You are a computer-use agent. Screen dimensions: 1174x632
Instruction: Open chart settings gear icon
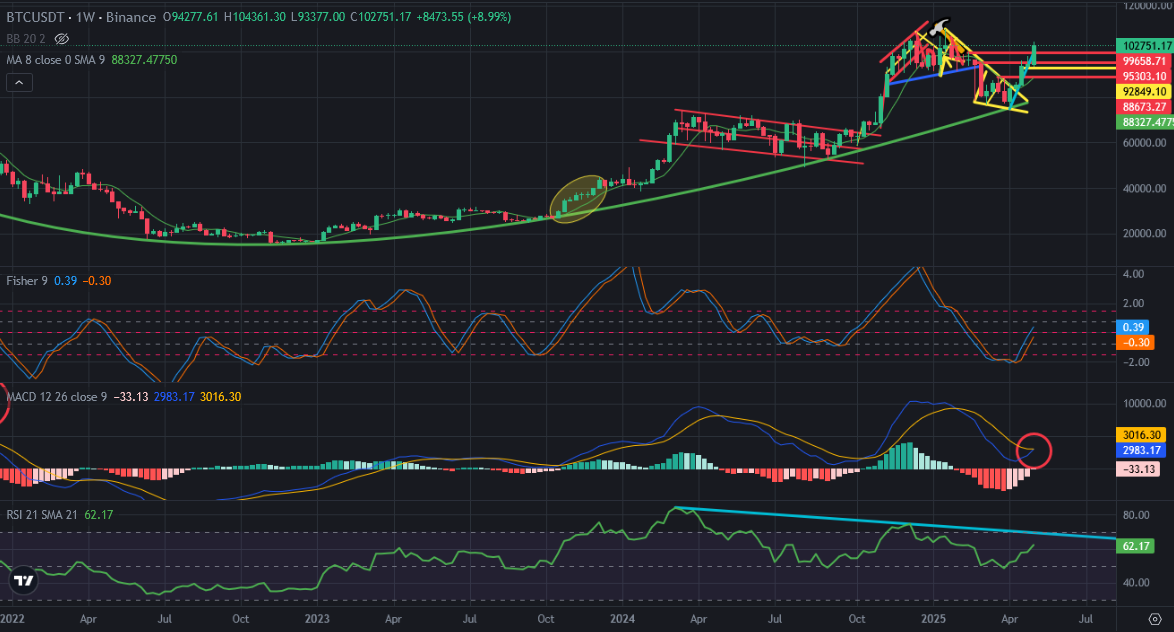pos(1155,619)
